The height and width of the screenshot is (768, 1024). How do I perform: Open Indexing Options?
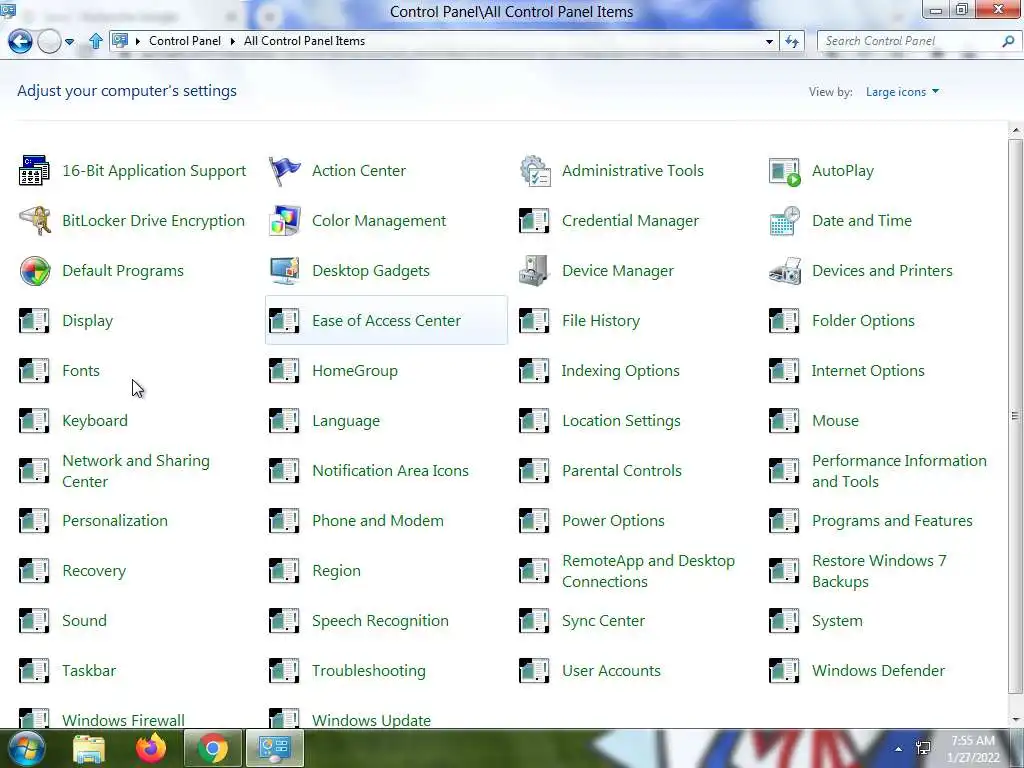point(620,371)
